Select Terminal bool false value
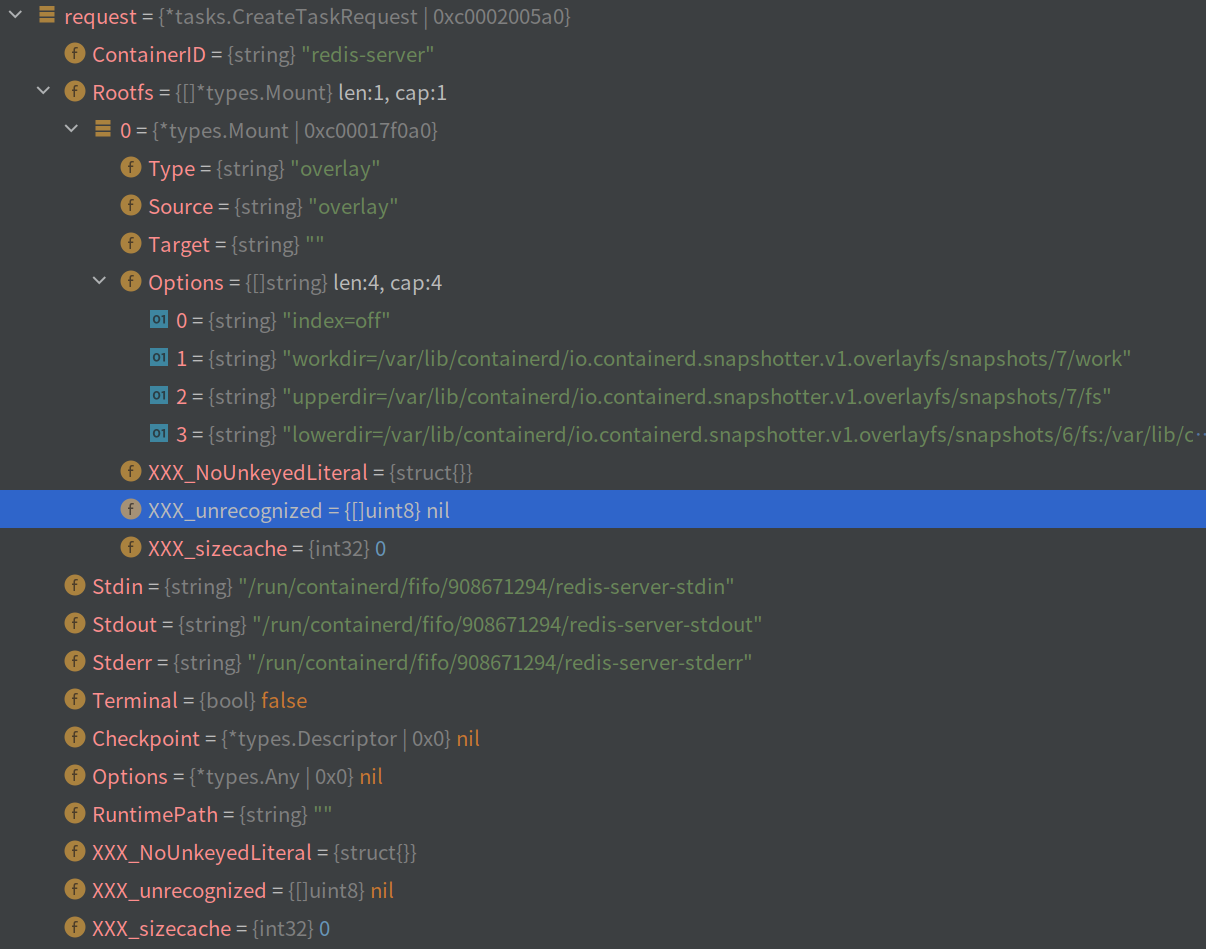The image size is (1206, 949). [x=284, y=700]
